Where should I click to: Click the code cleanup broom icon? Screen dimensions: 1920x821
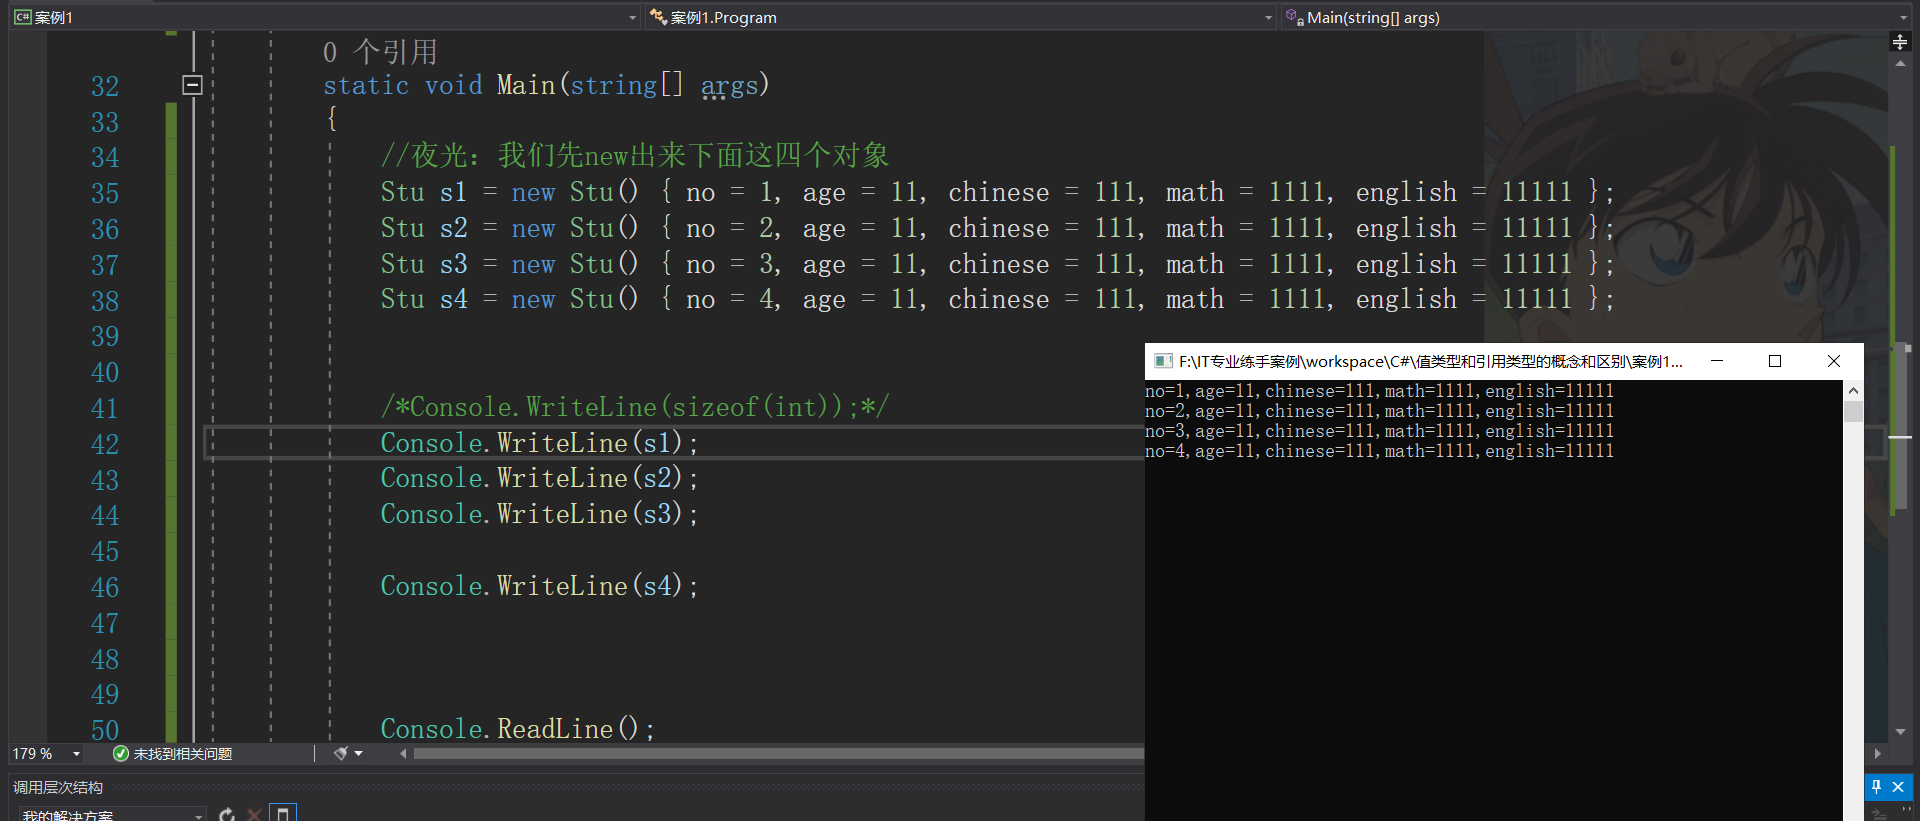click(x=341, y=753)
